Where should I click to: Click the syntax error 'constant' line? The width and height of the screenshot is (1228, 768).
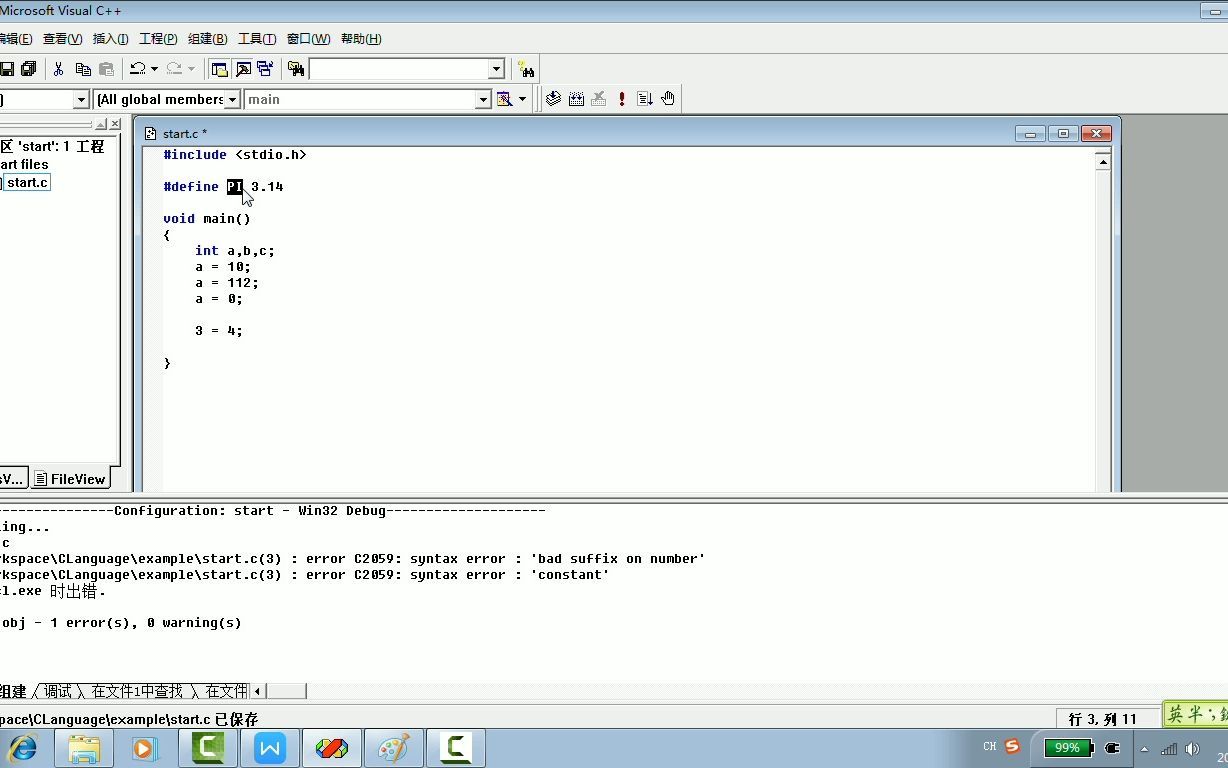tap(304, 574)
